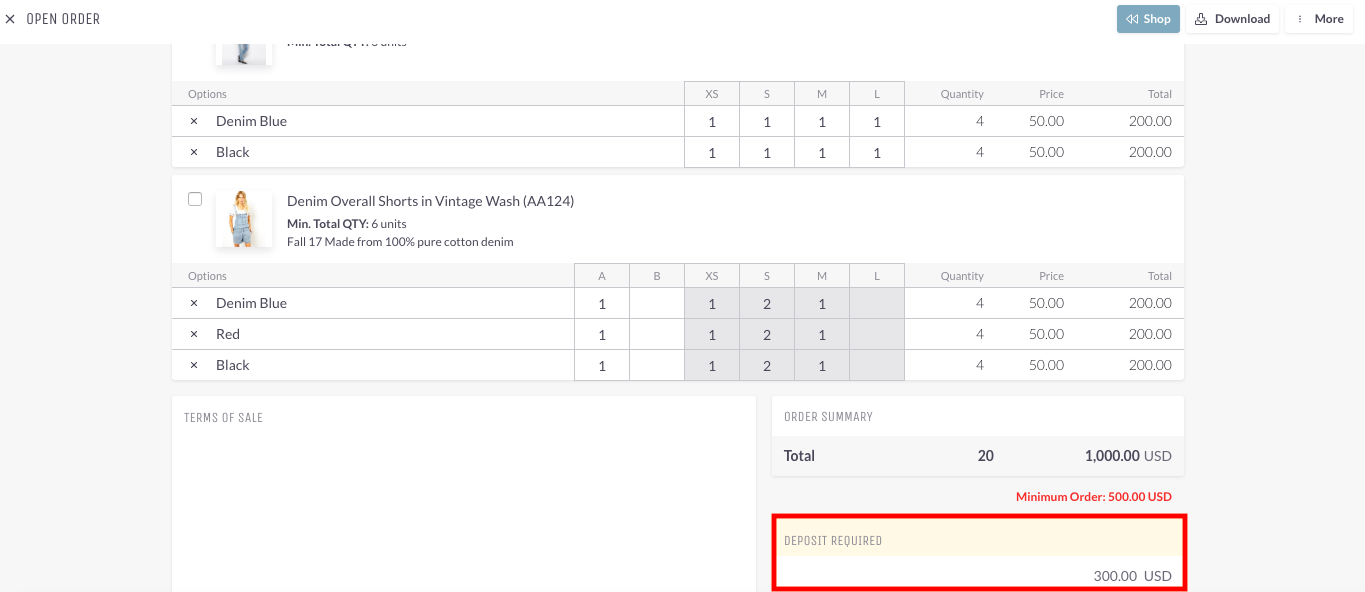Click the Deposit Required amount field
This screenshot has width=1365, height=592.
pyautogui.click(x=978, y=576)
